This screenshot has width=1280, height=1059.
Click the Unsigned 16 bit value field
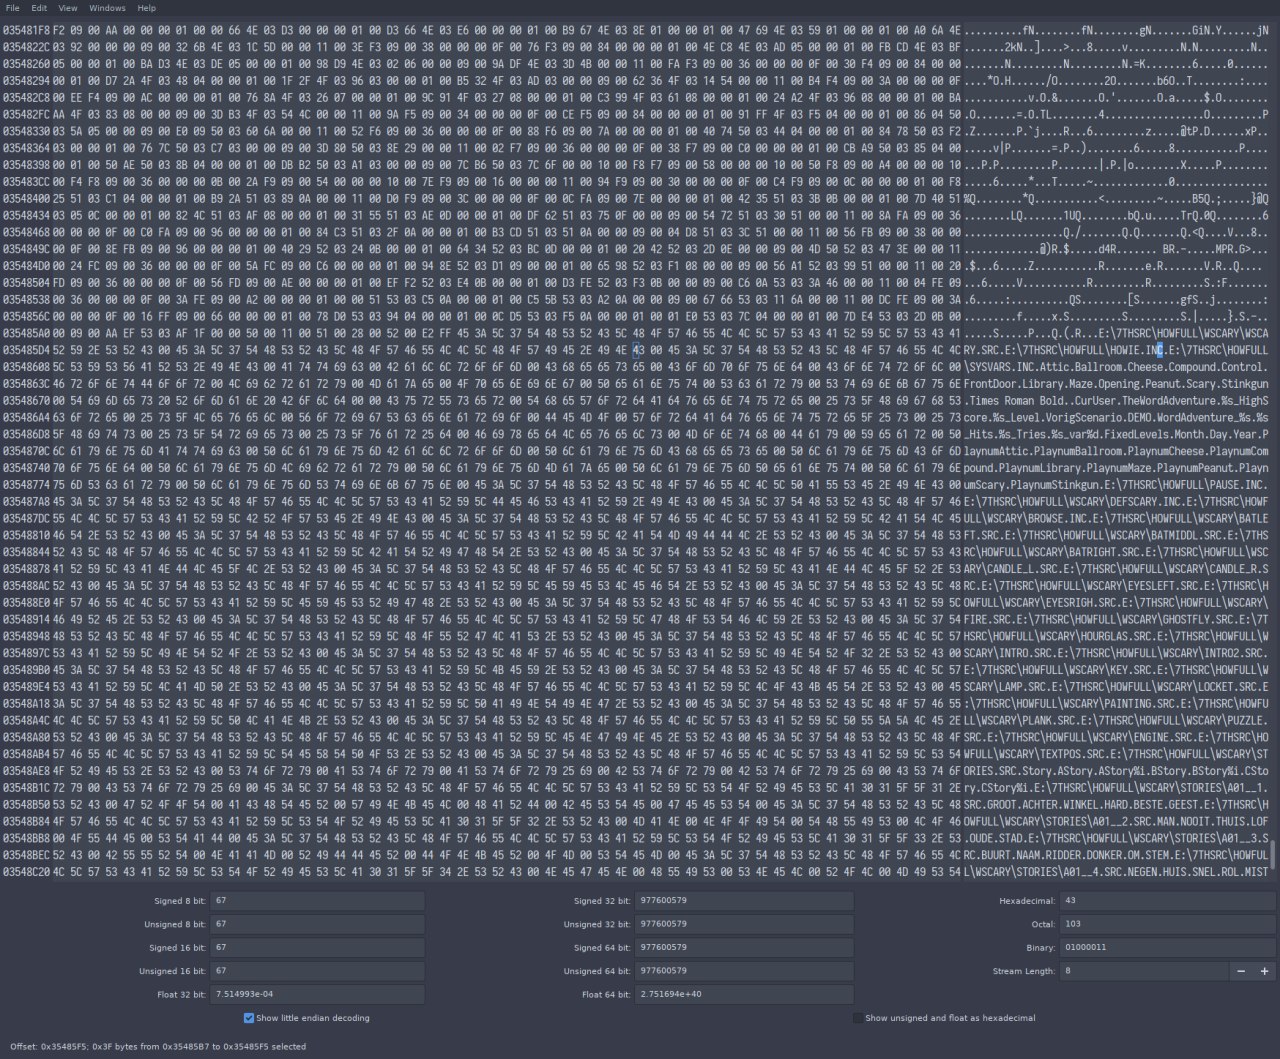[317, 971]
